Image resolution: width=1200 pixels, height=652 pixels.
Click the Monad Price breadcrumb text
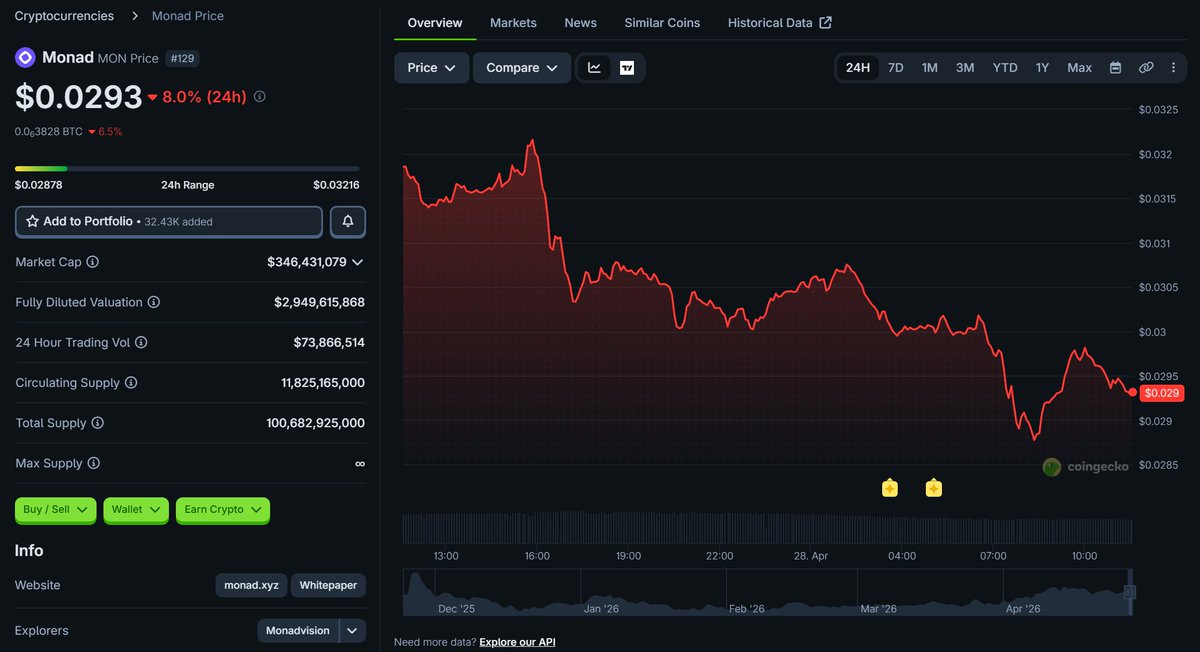pos(188,16)
